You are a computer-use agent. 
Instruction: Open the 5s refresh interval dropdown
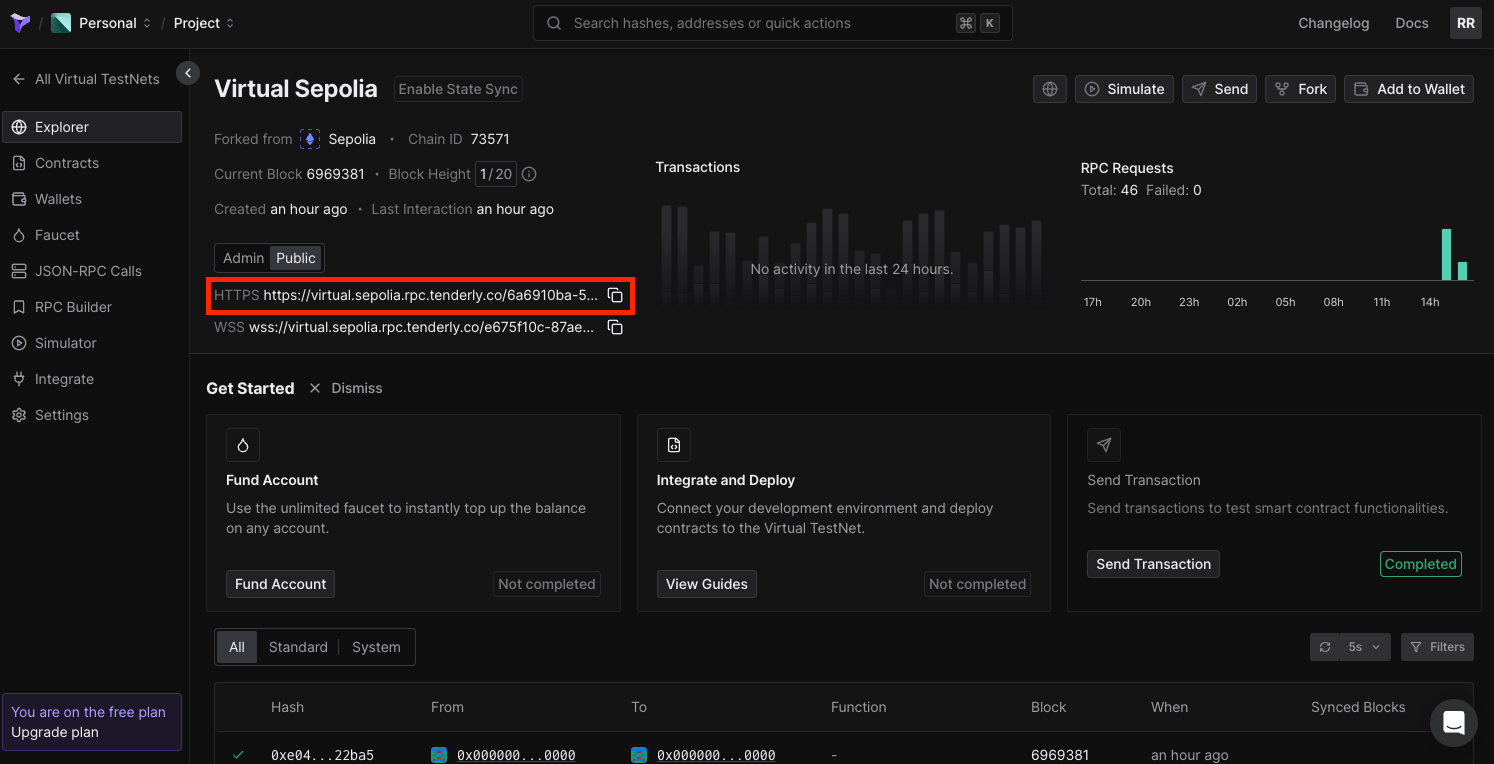pos(1365,647)
